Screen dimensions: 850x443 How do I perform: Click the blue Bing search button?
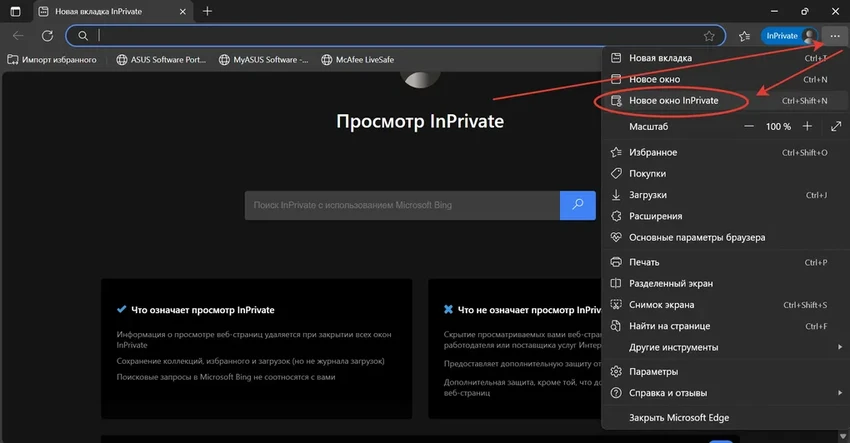(x=577, y=205)
